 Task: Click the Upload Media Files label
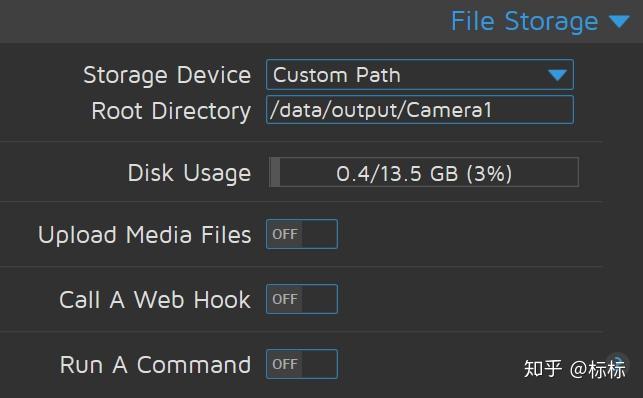144,235
